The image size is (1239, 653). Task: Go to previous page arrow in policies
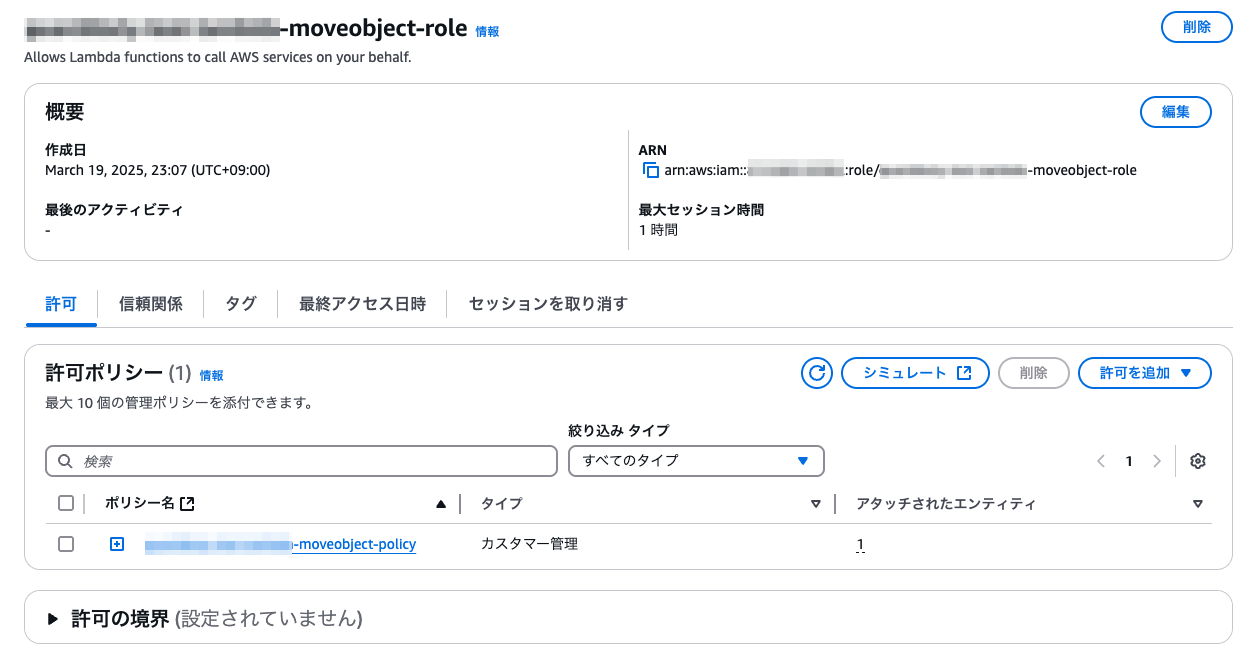click(x=1101, y=461)
